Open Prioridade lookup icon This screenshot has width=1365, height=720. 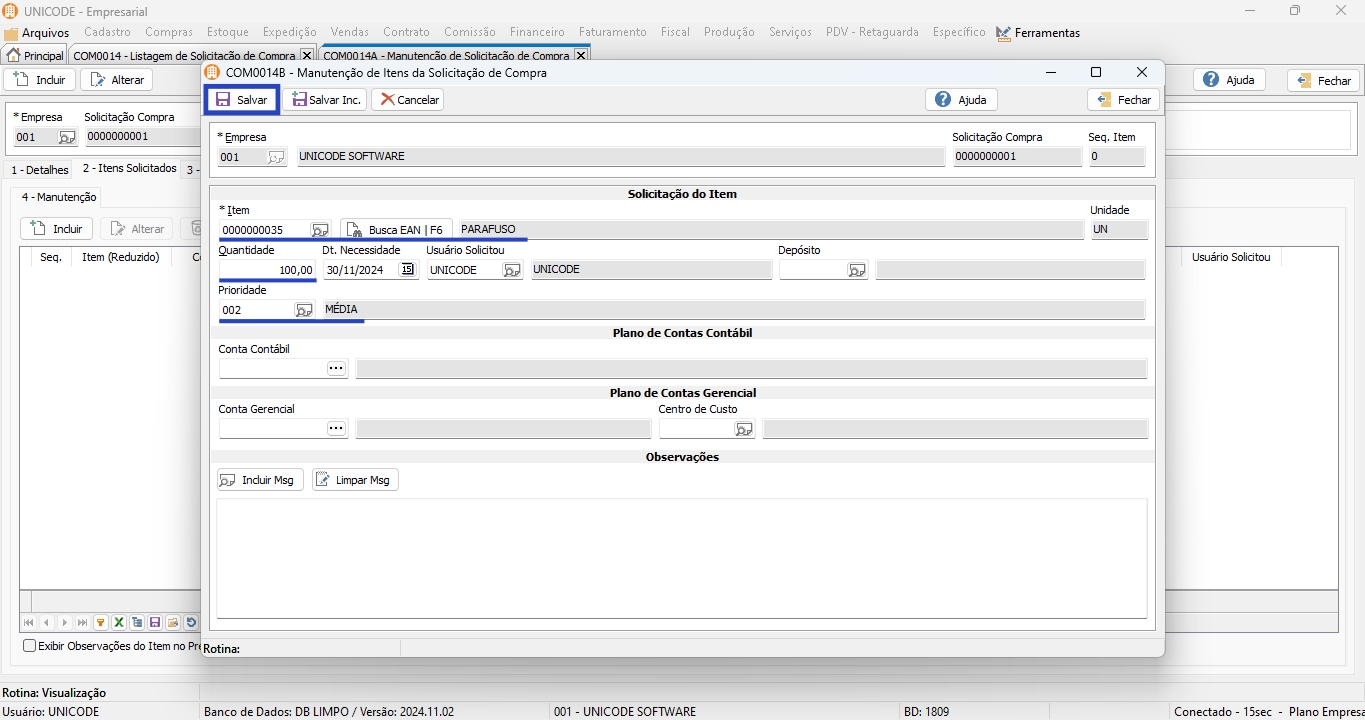click(x=303, y=310)
